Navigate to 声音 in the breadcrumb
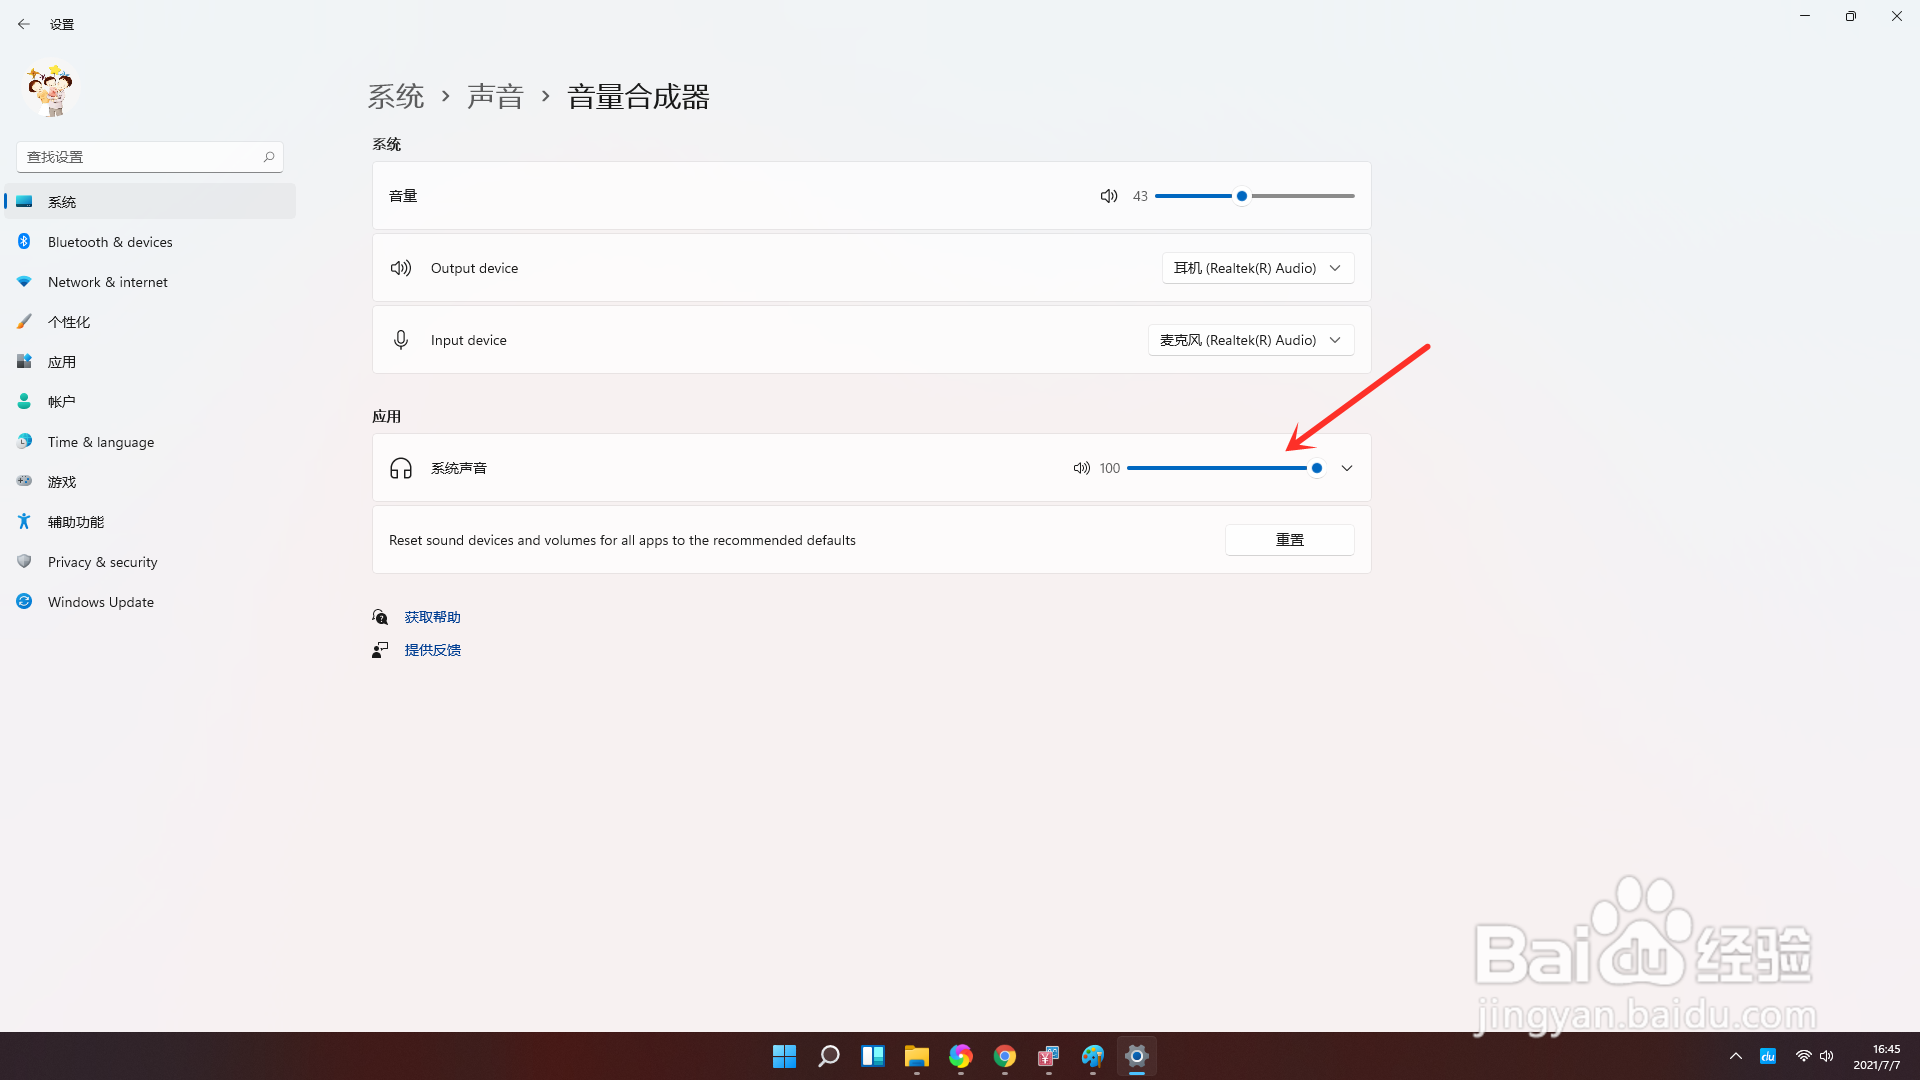Screen dimensions: 1920x1080 (x=496, y=95)
